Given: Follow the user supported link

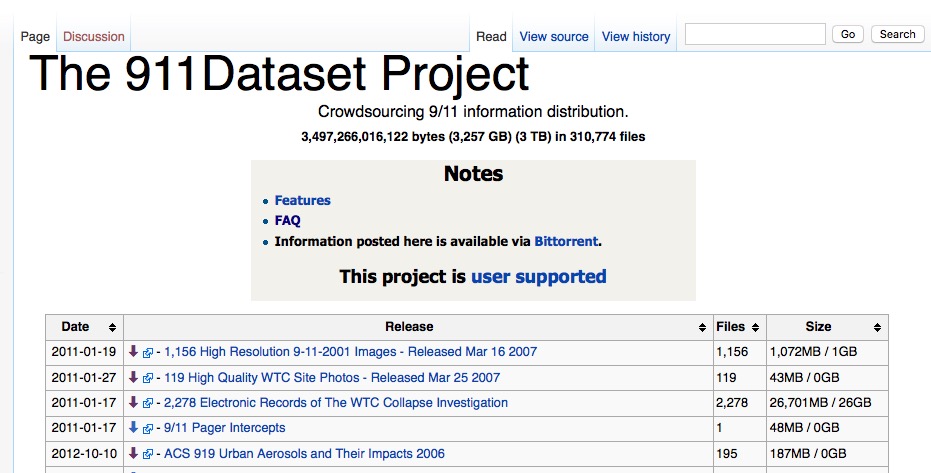Looking at the screenshot, I should [x=538, y=276].
